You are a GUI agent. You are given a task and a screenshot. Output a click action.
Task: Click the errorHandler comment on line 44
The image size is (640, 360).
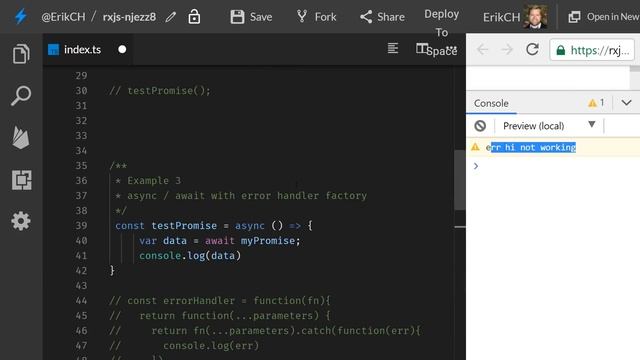click(x=219, y=301)
